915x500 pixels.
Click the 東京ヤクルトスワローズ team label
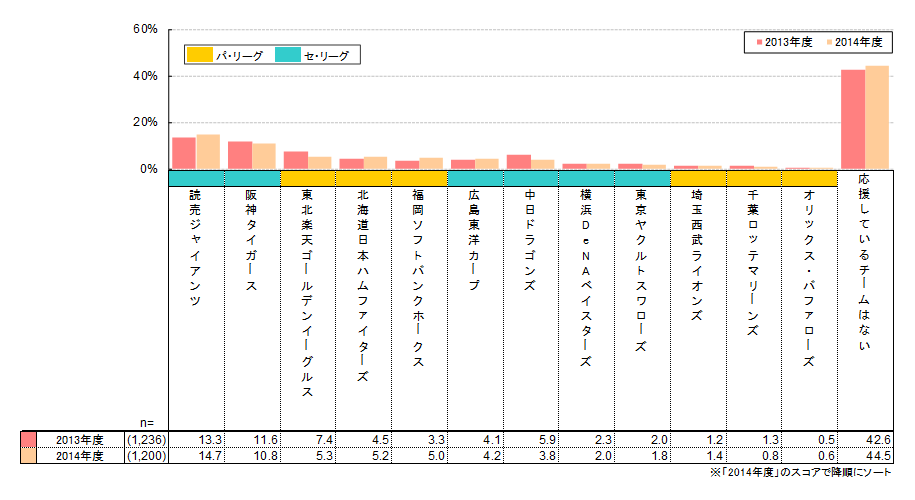(x=641, y=271)
